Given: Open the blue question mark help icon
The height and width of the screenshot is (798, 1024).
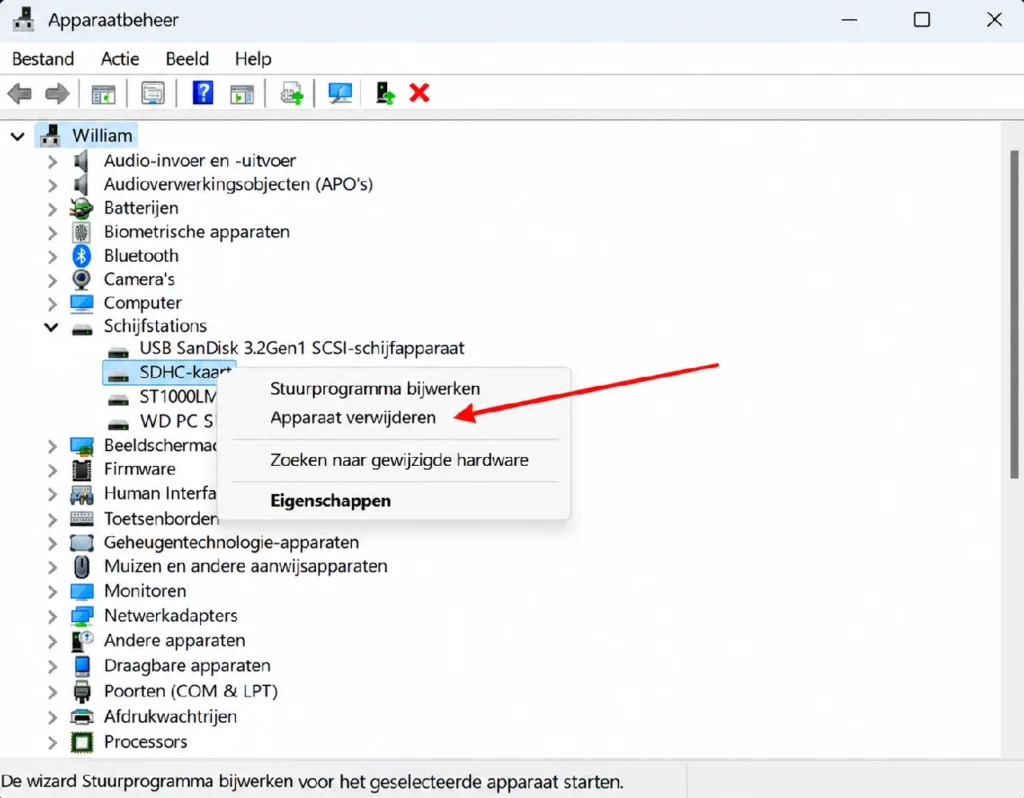Looking at the screenshot, I should (202, 93).
